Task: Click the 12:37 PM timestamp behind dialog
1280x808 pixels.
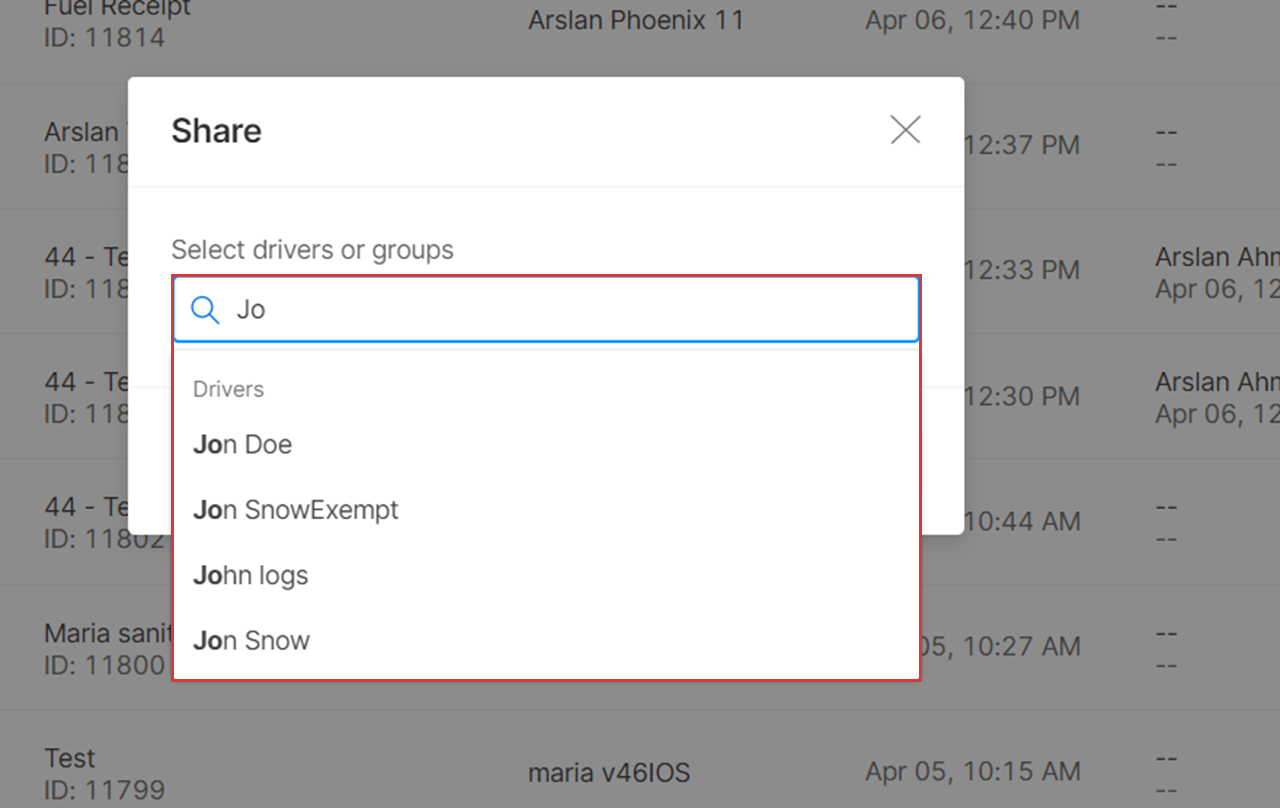Action: pos(1022,145)
